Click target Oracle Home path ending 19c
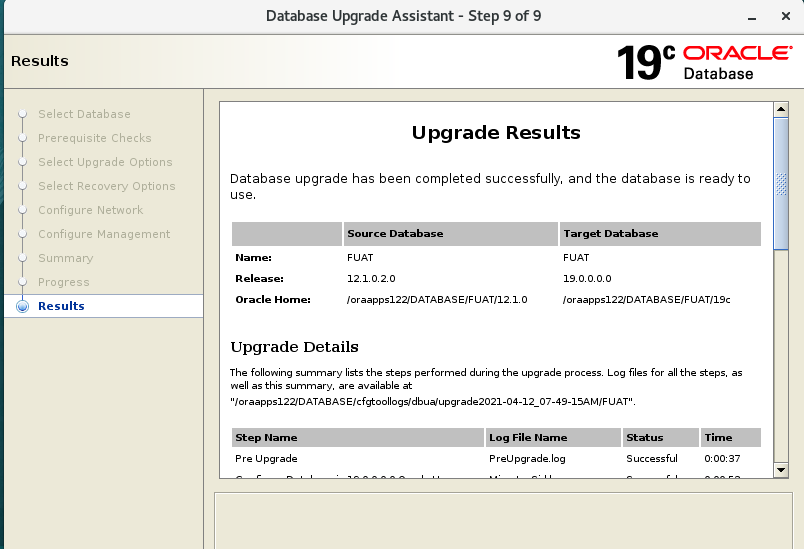 click(x=647, y=300)
